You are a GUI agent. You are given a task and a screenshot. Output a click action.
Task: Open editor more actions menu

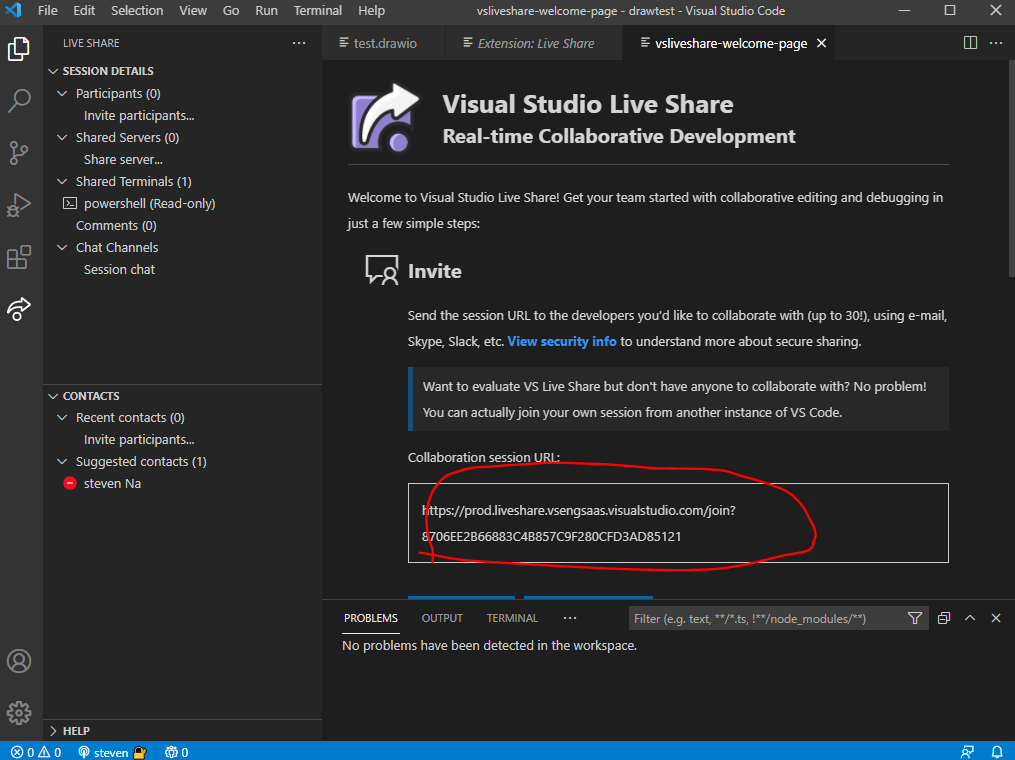pos(996,43)
